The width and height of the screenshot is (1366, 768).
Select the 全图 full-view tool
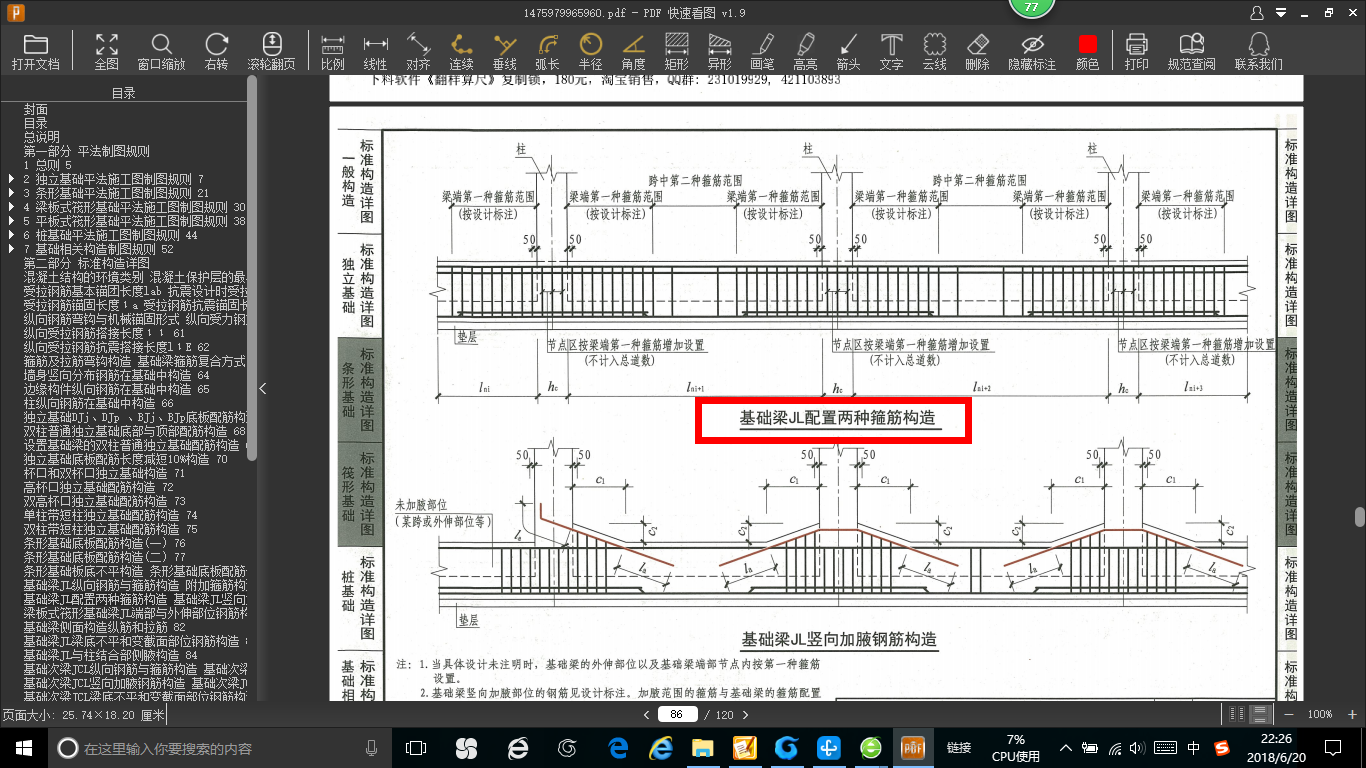click(x=107, y=45)
